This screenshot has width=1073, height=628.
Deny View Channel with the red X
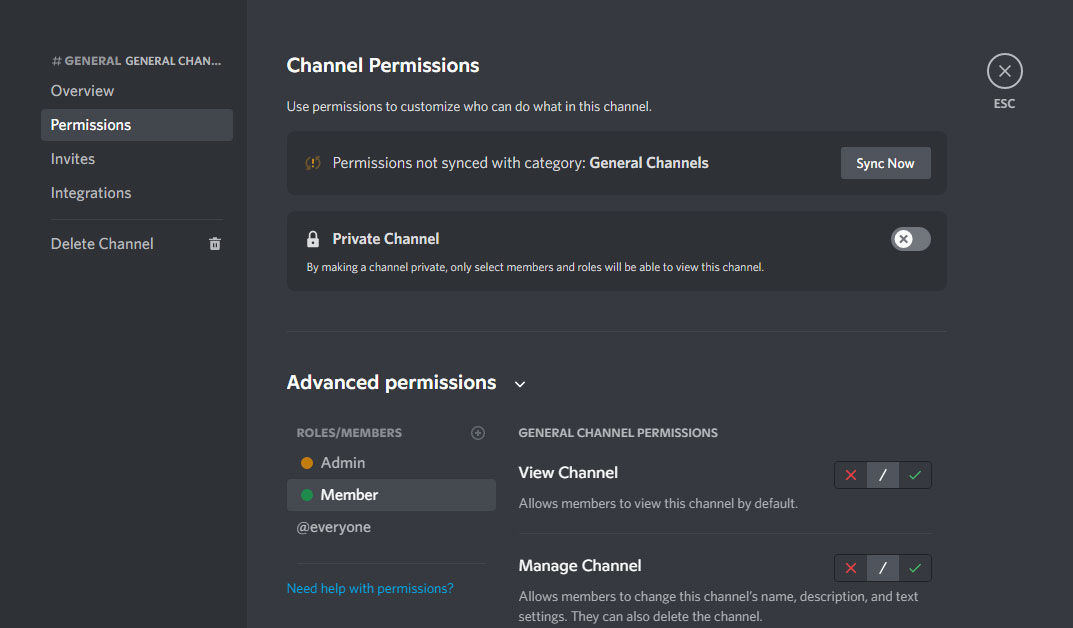(850, 475)
